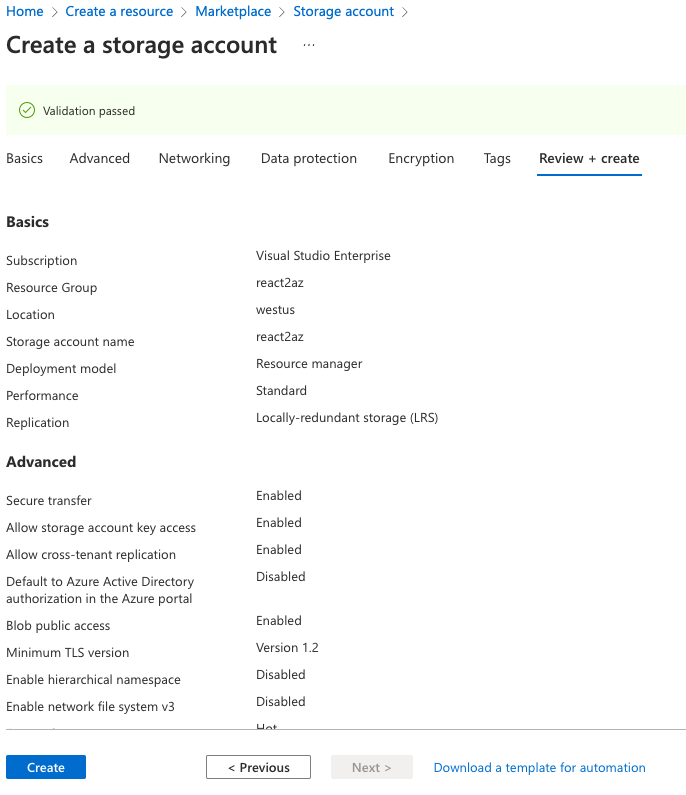Click Disabled value for hierarchical namespace
Viewport: 686px width, 795px height.
click(x=280, y=674)
